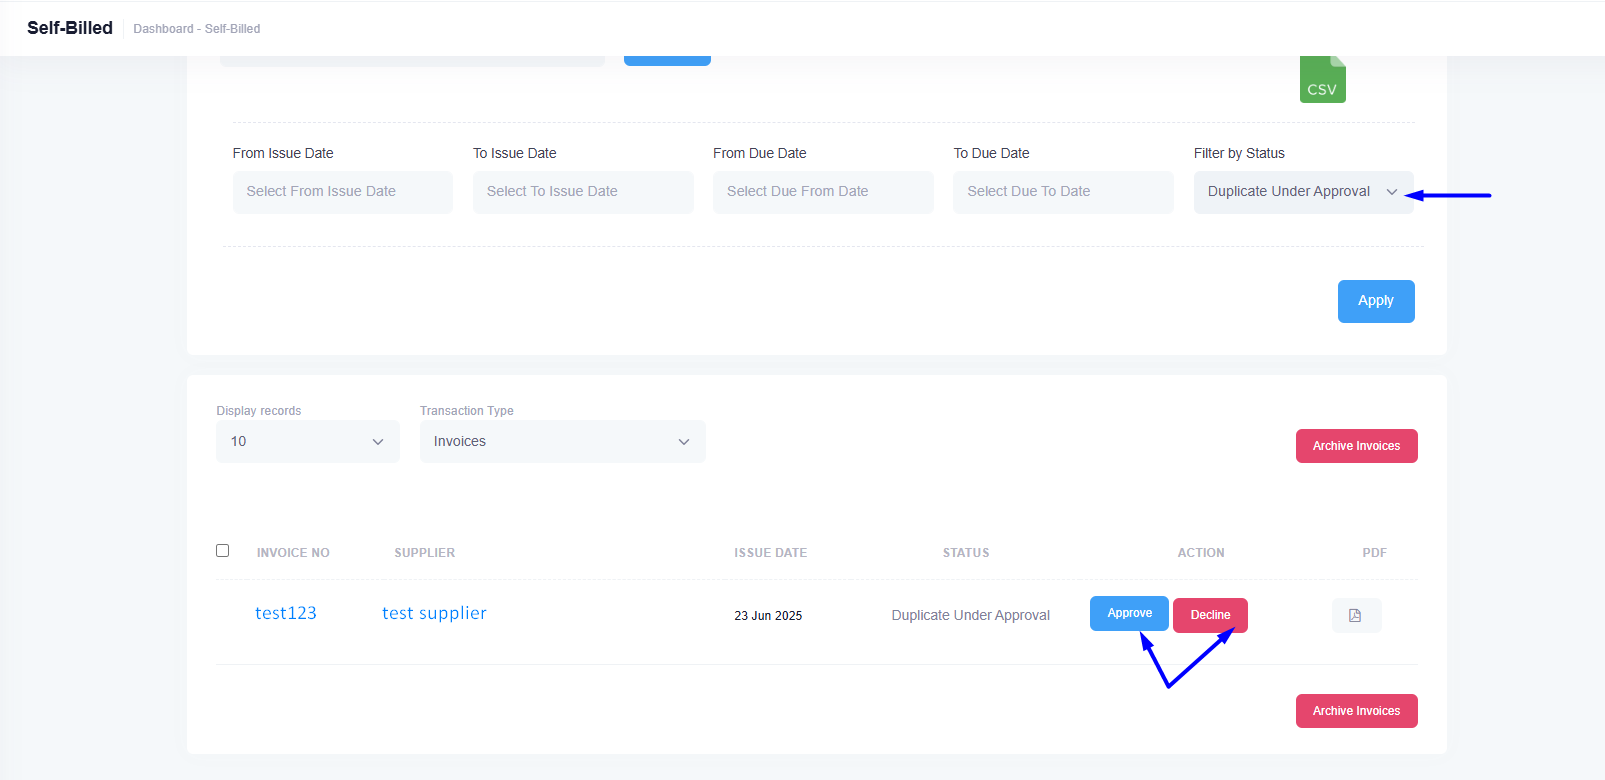
Task: Click the Dashboard - Self-Billed breadcrumb
Action: 197,29
